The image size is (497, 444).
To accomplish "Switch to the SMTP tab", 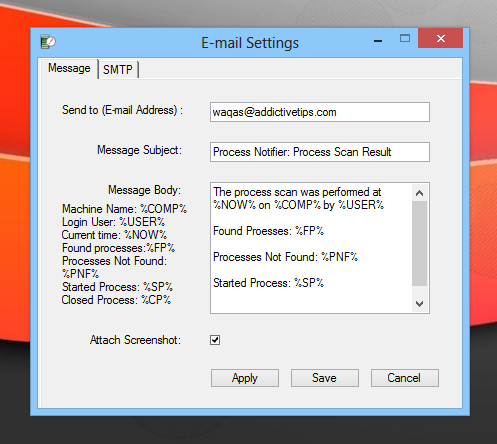I will point(118,70).
